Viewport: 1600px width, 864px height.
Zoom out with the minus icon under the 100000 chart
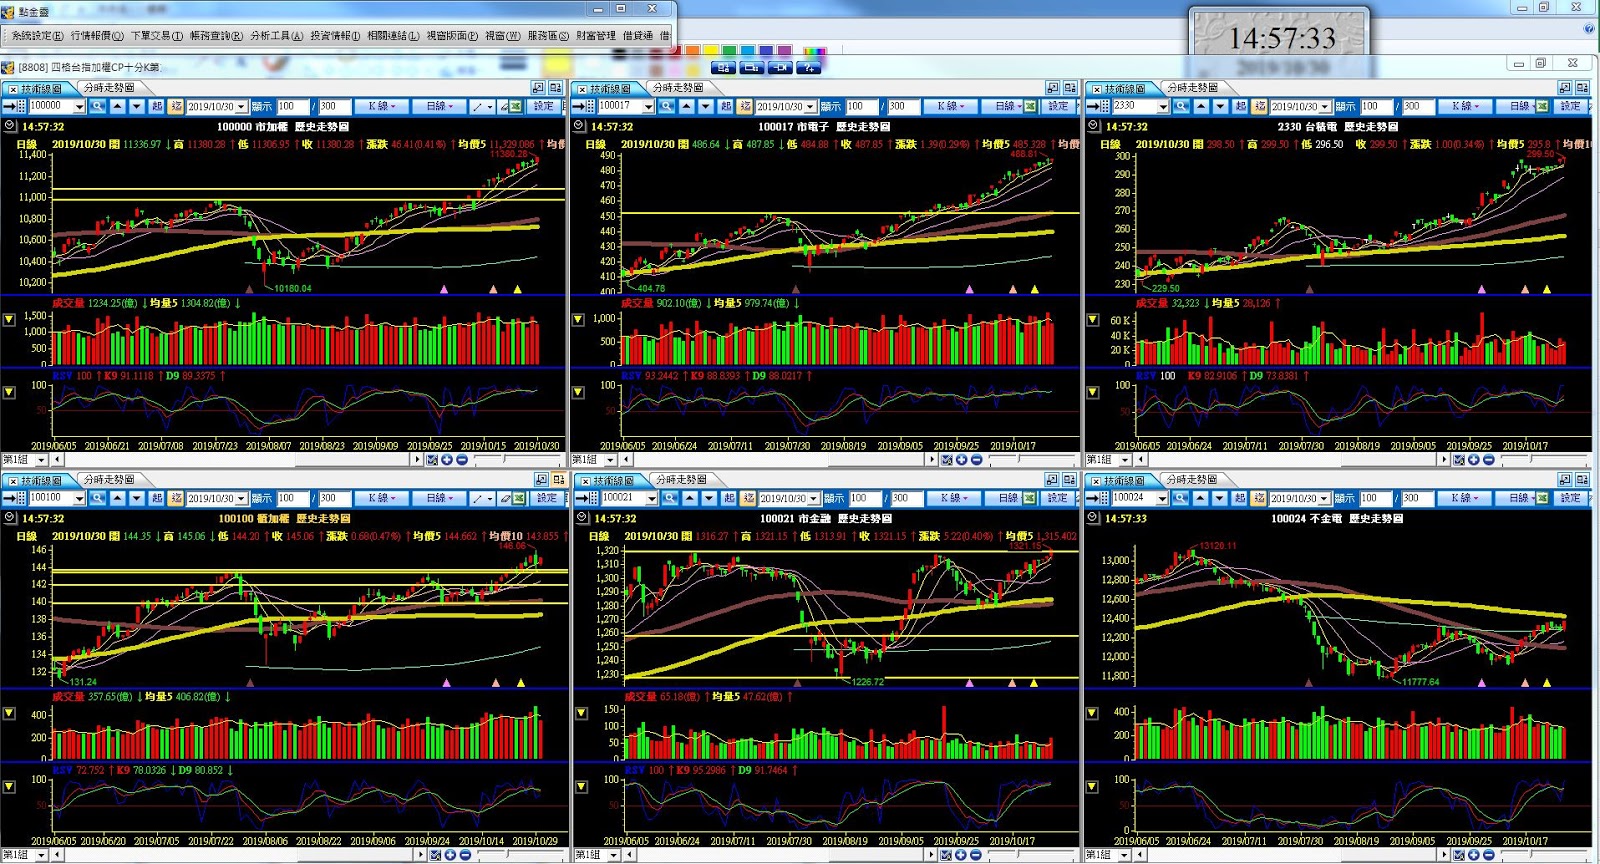point(462,460)
